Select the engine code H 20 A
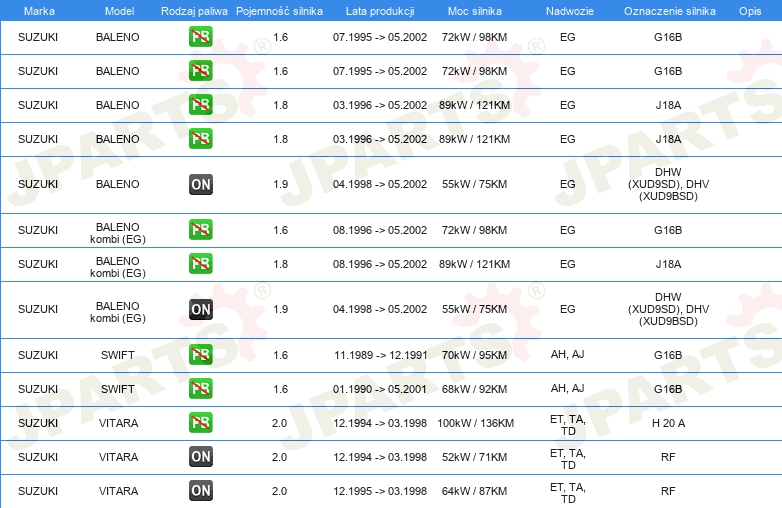 click(668, 423)
